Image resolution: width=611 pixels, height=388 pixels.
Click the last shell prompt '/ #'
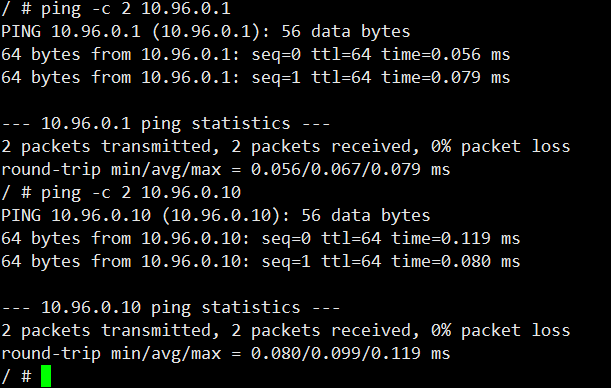[x=16, y=376]
